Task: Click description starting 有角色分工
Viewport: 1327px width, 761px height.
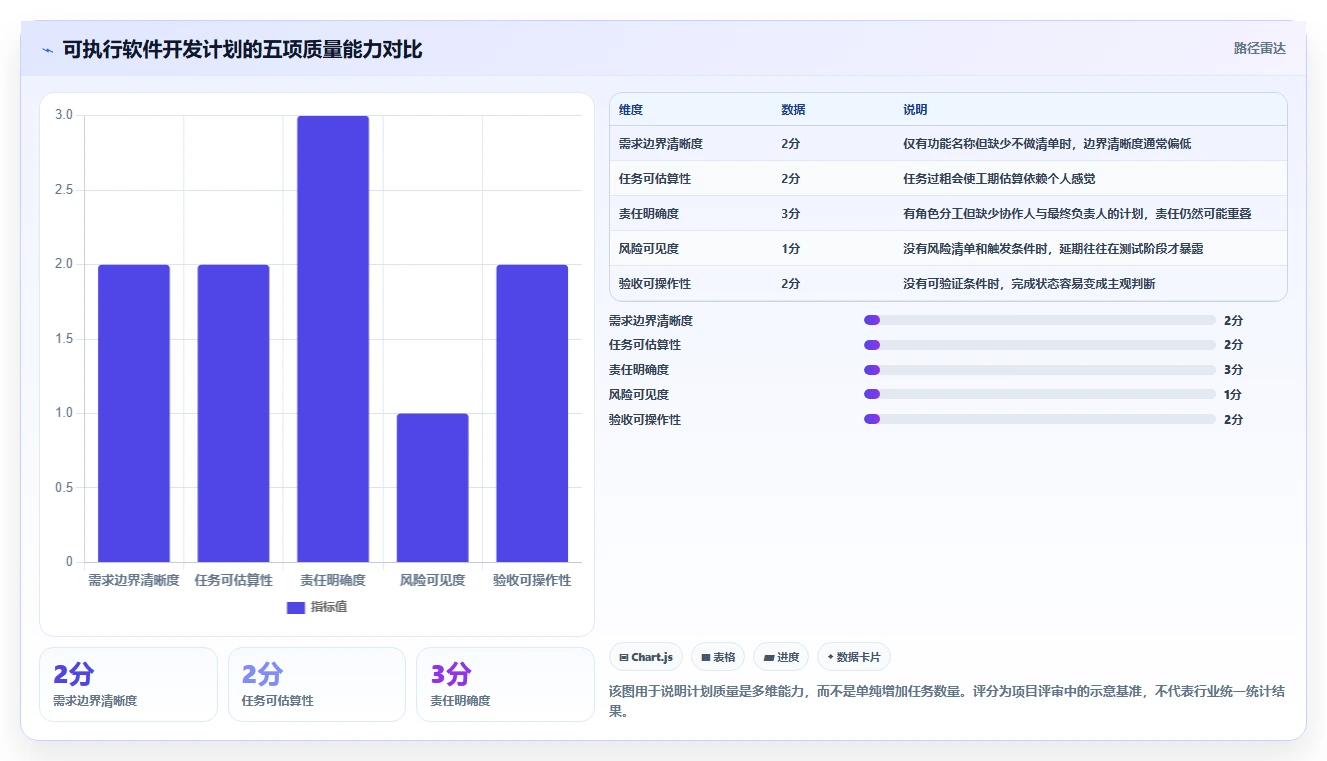Action: click(x=1078, y=214)
